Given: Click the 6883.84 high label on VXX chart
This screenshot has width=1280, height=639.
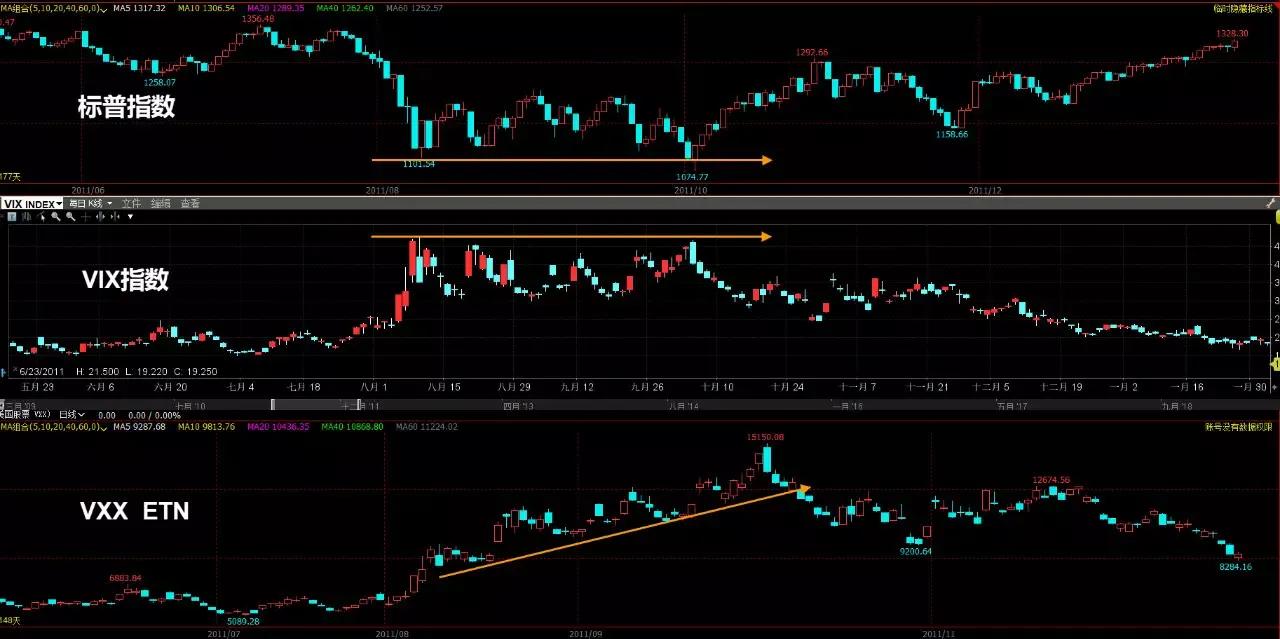Looking at the screenshot, I should point(125,578).
